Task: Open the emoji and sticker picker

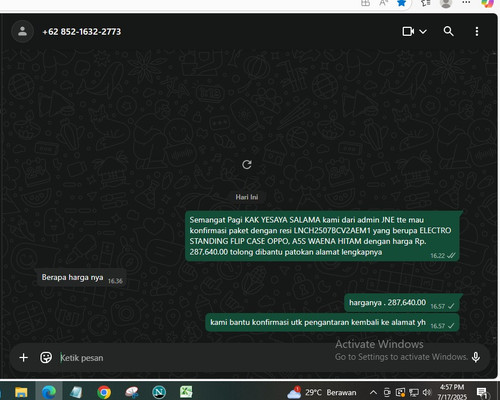Action: pyautogui.click(x=46, y=358)
